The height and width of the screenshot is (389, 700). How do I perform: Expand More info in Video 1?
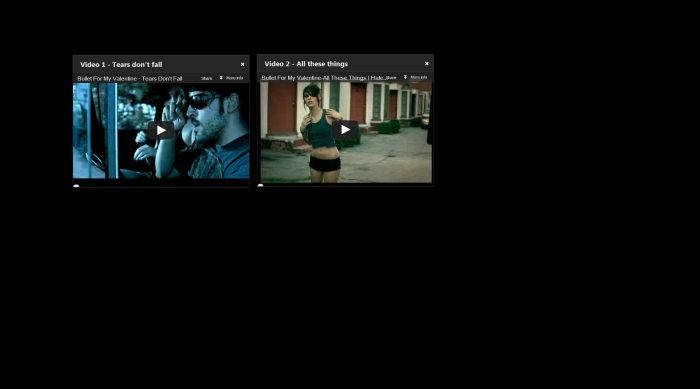click(231, 78)
